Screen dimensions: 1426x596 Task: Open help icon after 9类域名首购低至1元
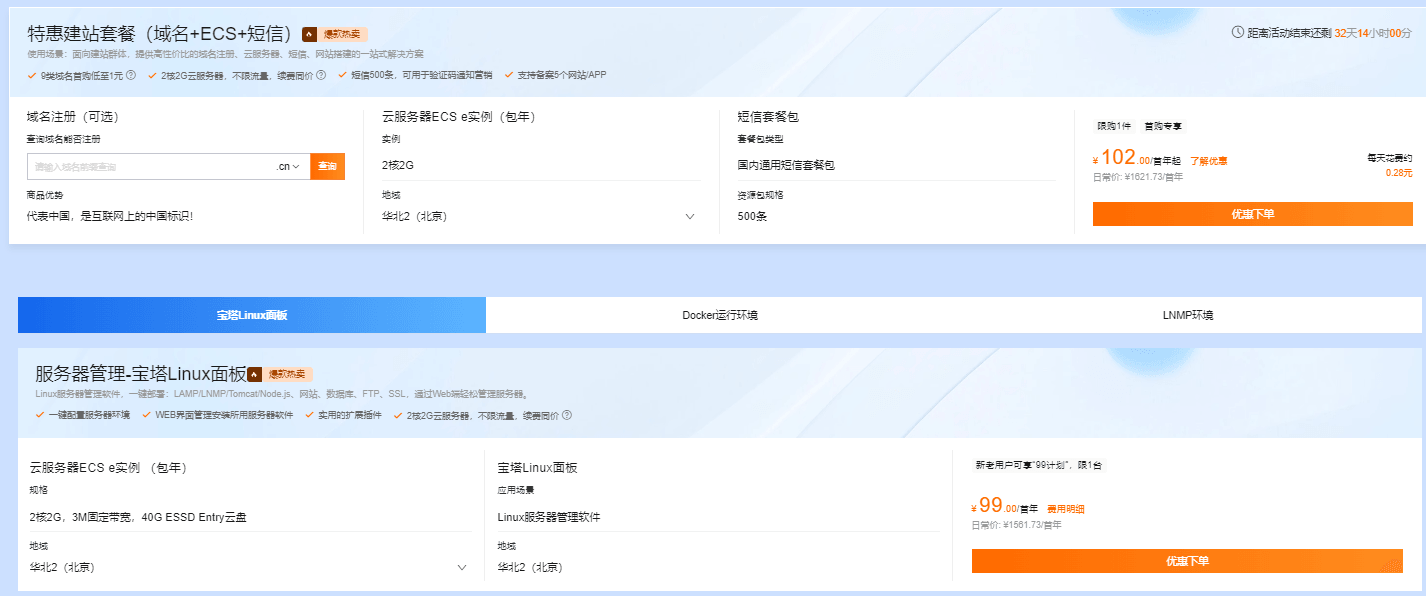[x=131, y=75]
